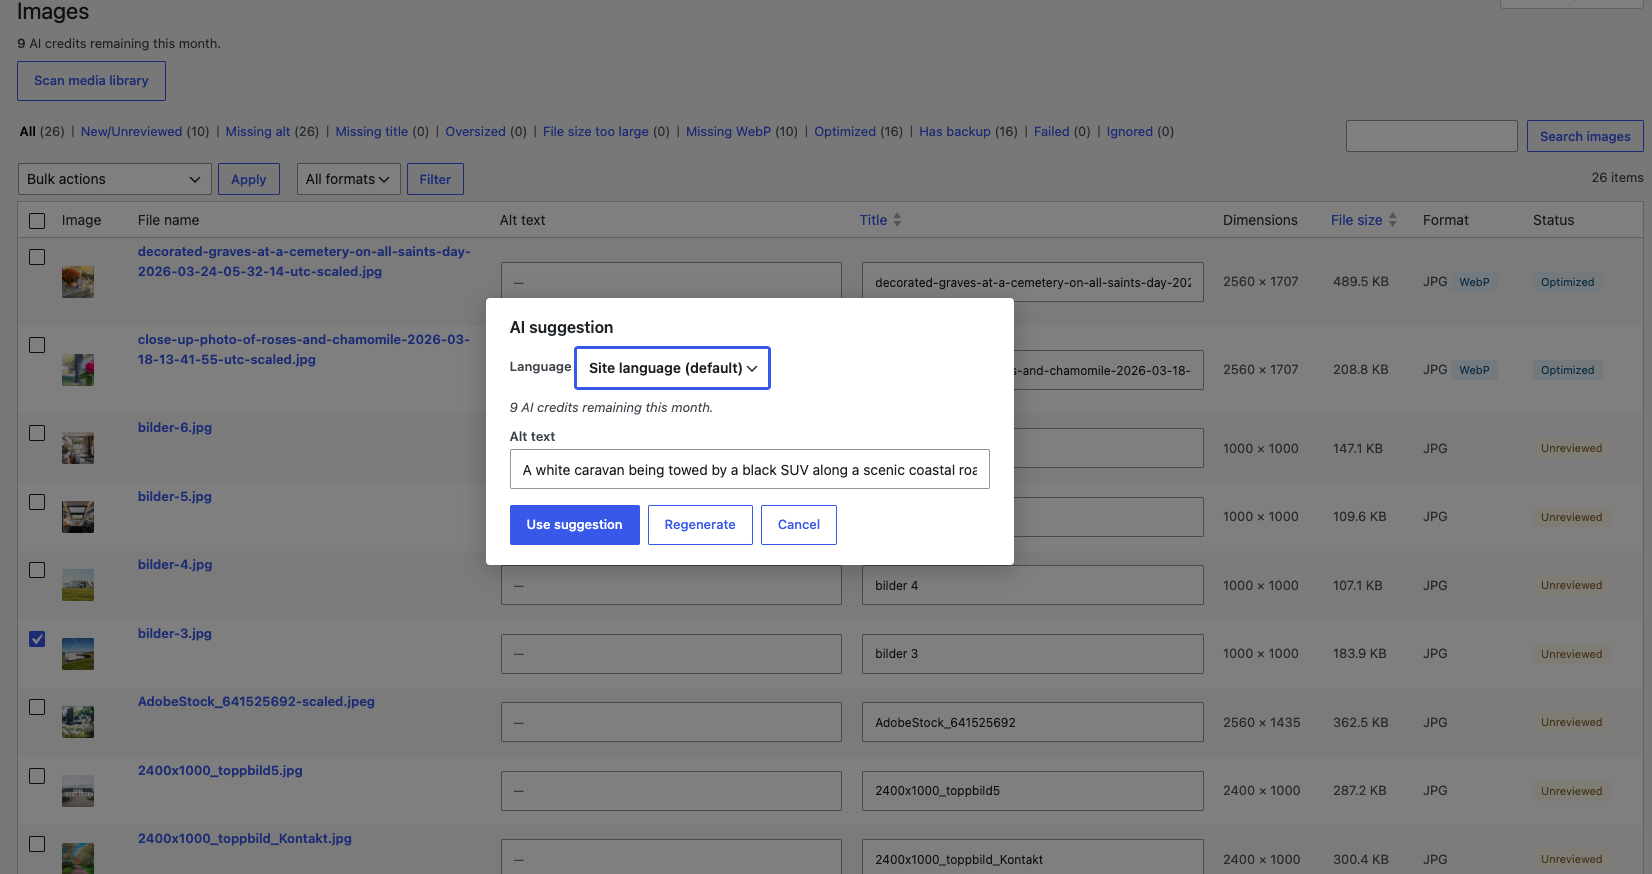1652x874 pixels.
Task: Click the AdobeStock_641525692 title field
Action: pyautogui.click(x=1033, y=722)
